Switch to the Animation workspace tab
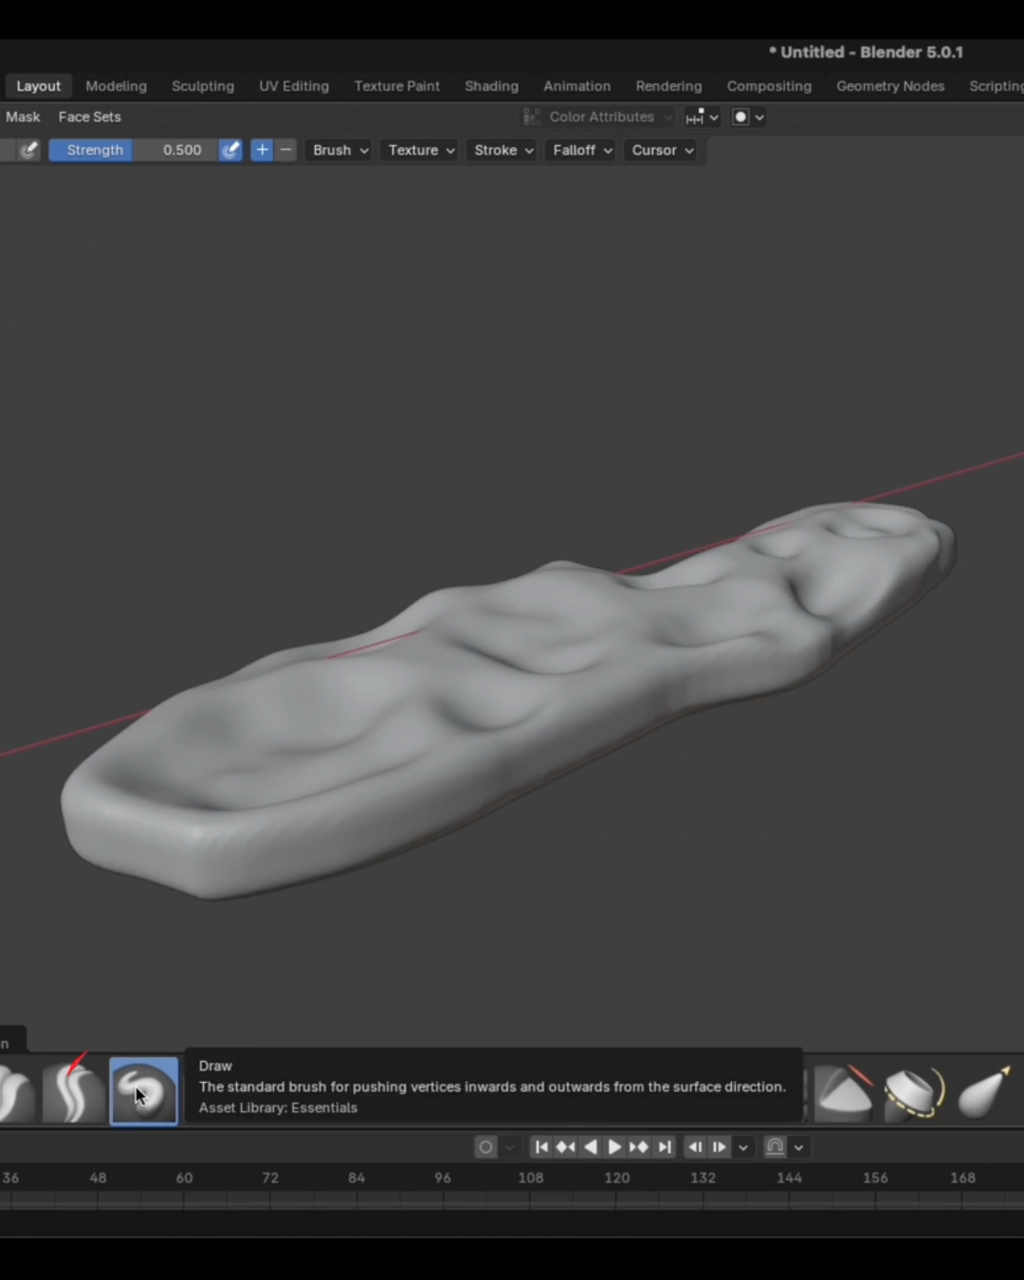The image size is (1024, 1280). [x=577, y=86]
